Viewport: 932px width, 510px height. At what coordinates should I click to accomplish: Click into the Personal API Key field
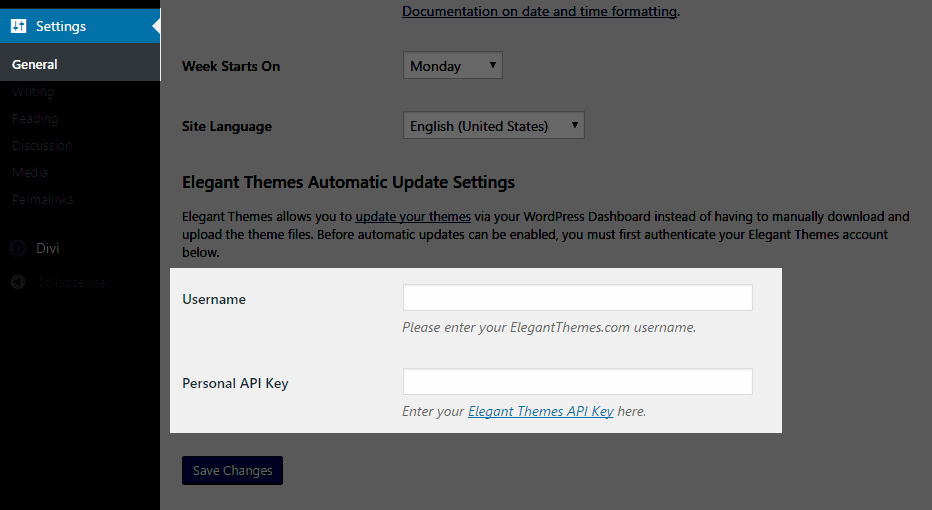(577, 382)
